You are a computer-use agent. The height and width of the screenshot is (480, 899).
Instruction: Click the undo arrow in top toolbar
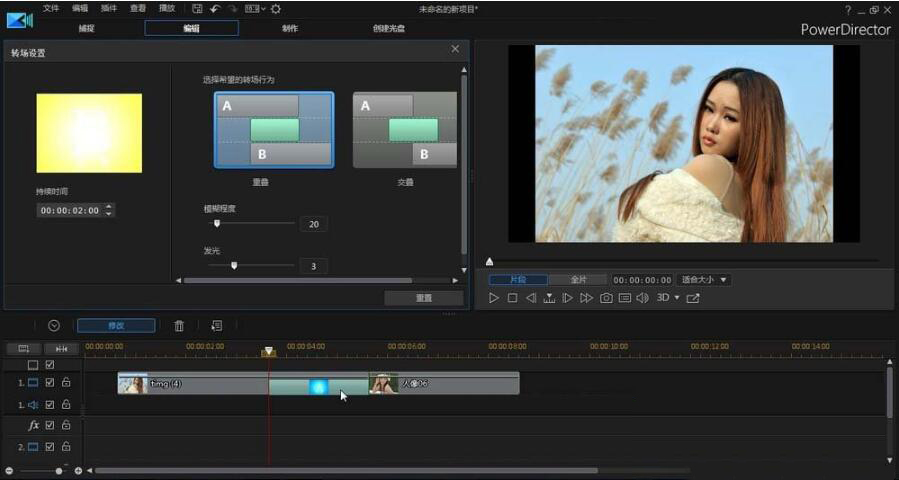[x=215, y=8]
